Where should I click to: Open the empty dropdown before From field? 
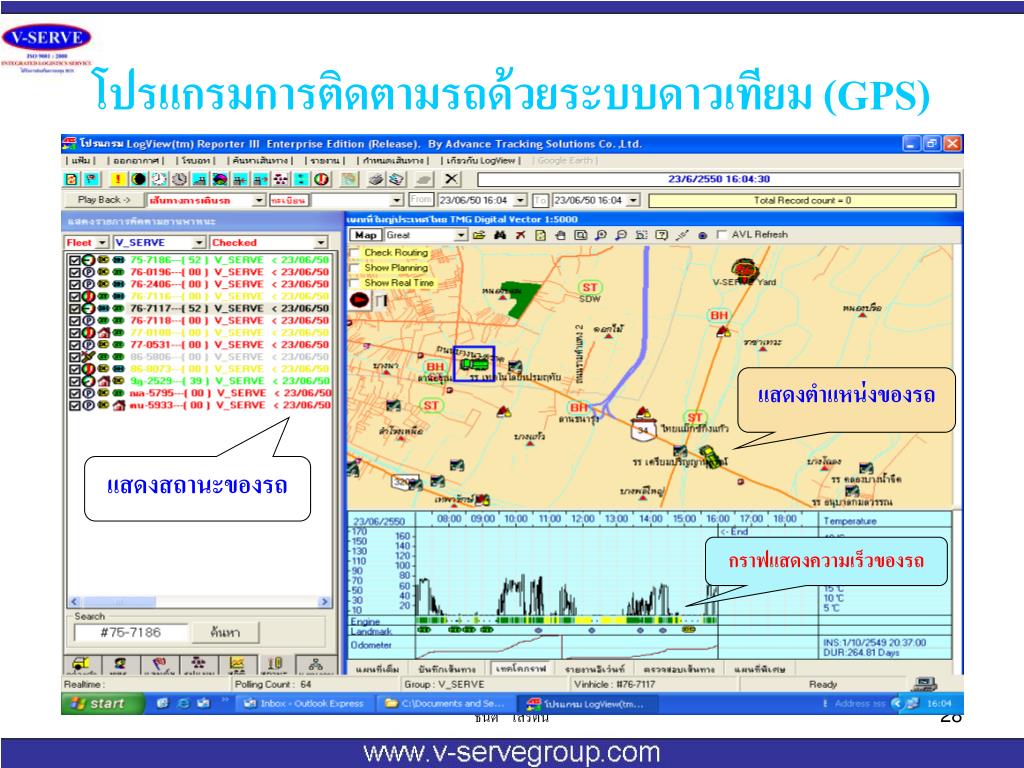tap(397, 200)
